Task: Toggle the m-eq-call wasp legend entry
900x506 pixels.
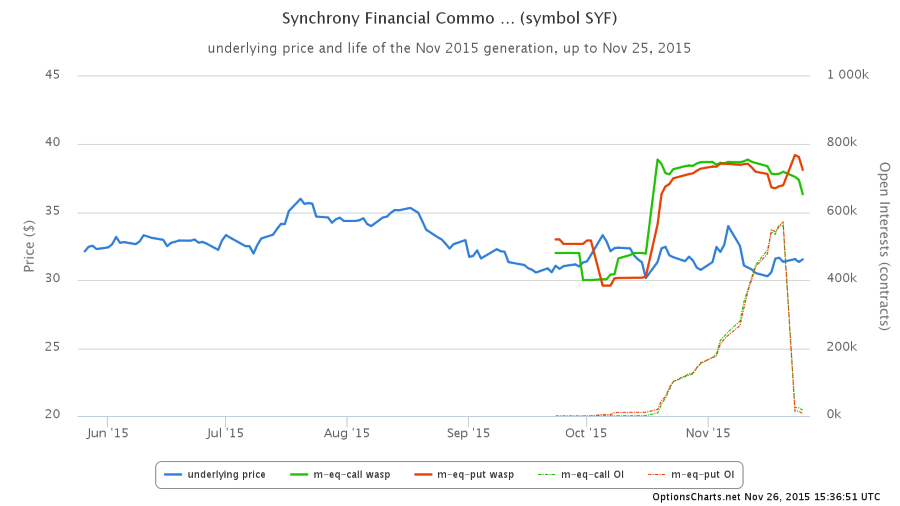Action: coord(340,474)
